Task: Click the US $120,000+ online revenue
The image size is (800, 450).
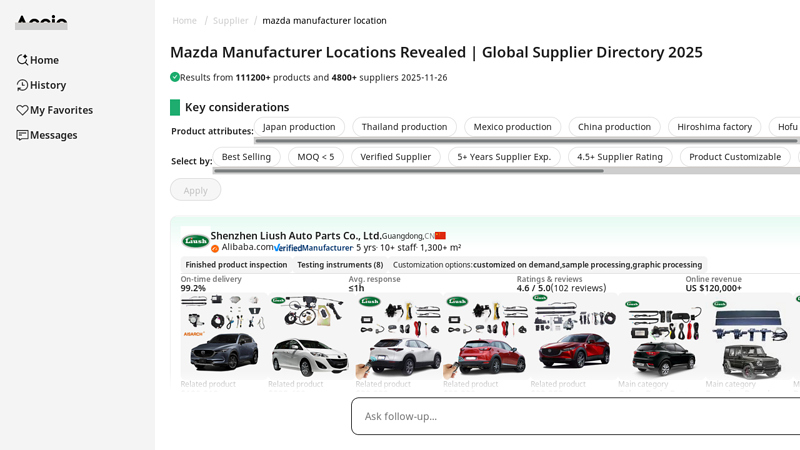Action: [x=713, y=288]
